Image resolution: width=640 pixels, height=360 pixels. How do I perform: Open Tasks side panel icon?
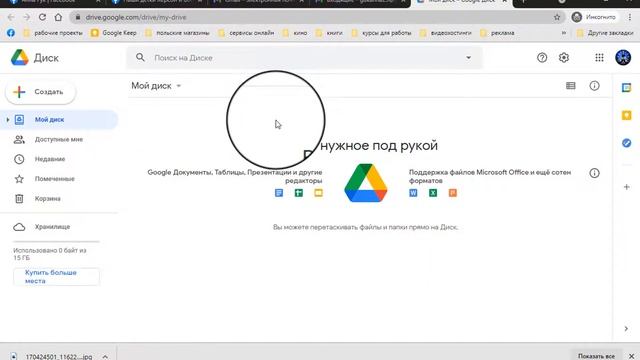626,143
